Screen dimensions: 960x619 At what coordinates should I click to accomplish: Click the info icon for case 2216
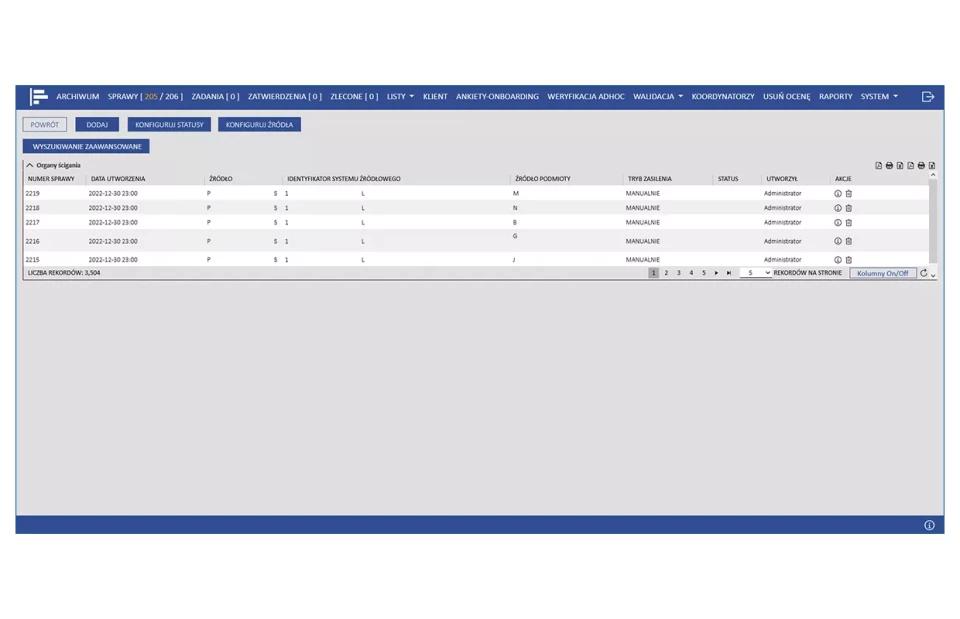(838, 241)
